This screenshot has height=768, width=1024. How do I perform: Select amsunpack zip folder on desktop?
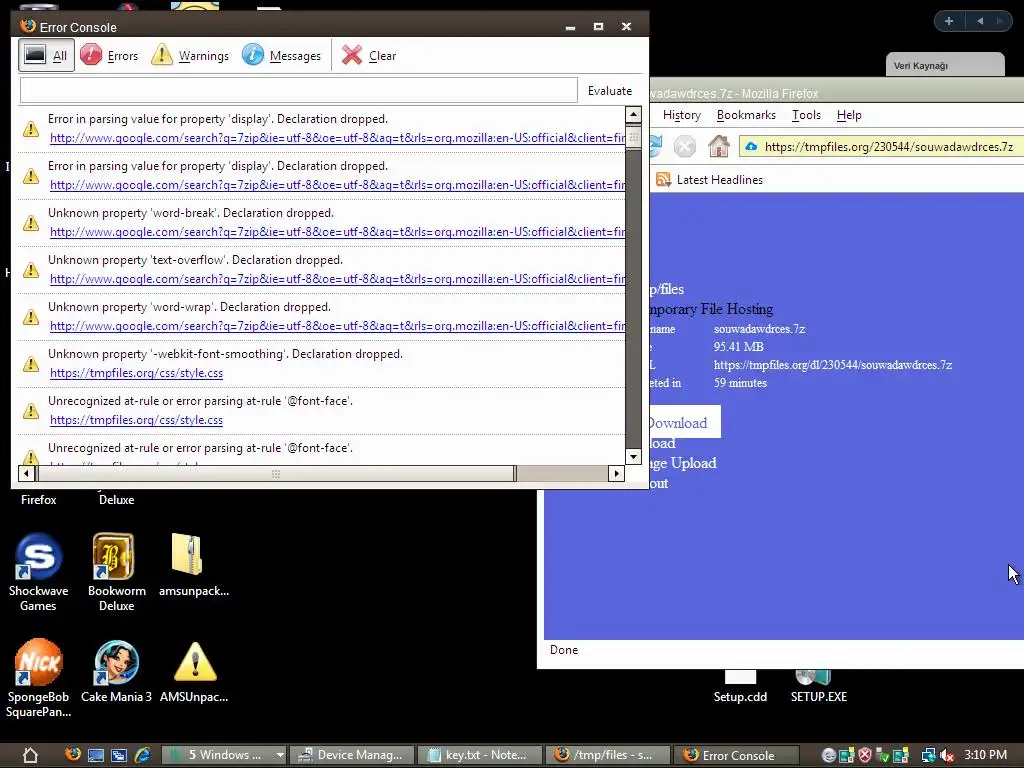point(193,566)
